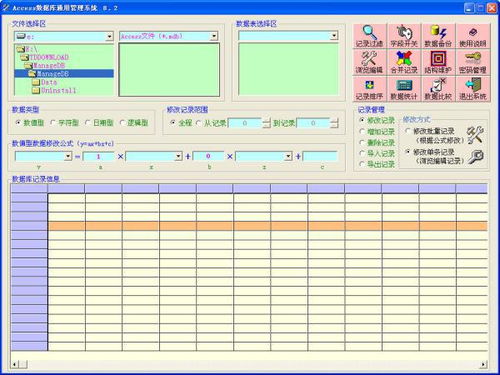Open the e: drive dropdown
This screenshot has height=375, width=500.
pyautogui.click(x=109, y=36)
